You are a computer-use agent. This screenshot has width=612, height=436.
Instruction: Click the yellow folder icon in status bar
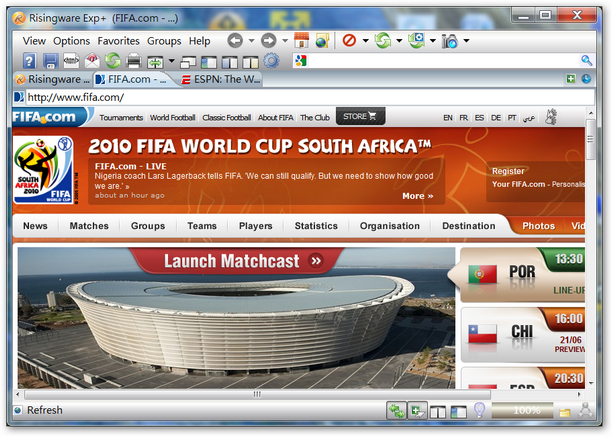click(564, 412)
